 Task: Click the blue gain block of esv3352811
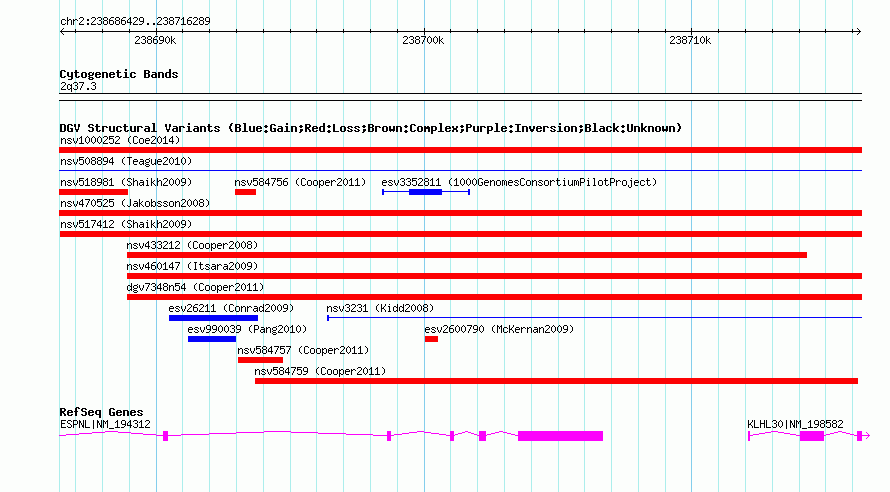click(x=425, y=192)
